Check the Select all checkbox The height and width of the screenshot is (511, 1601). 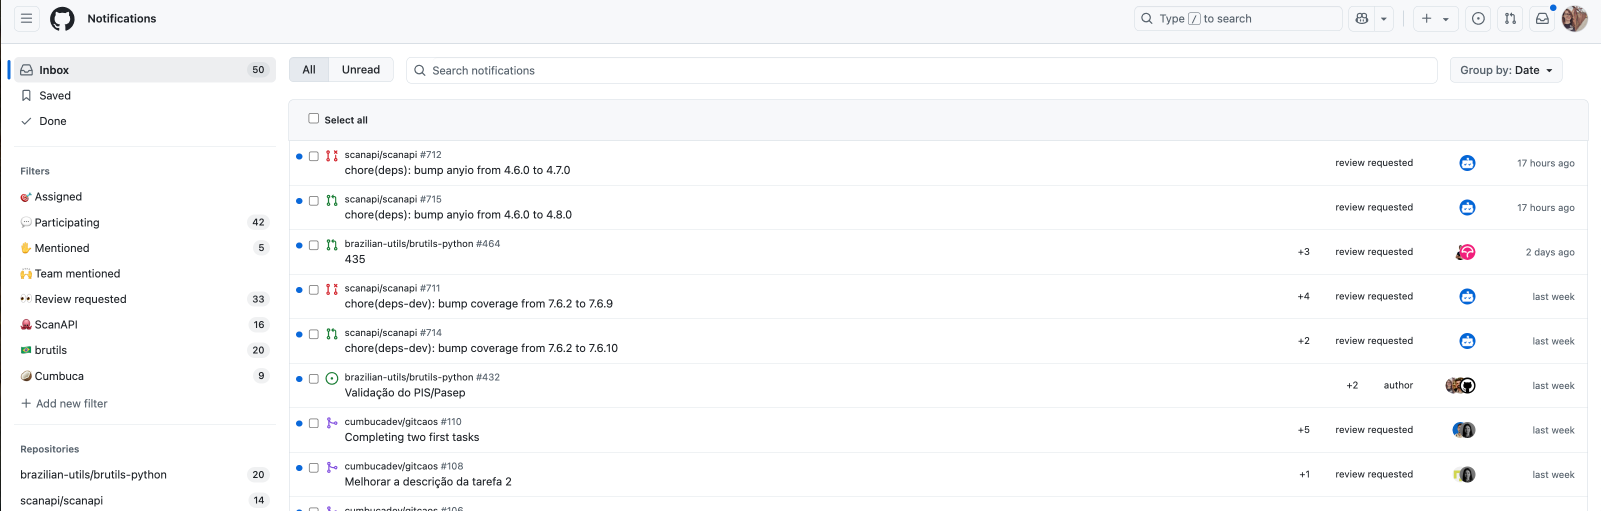pos(314,118)
